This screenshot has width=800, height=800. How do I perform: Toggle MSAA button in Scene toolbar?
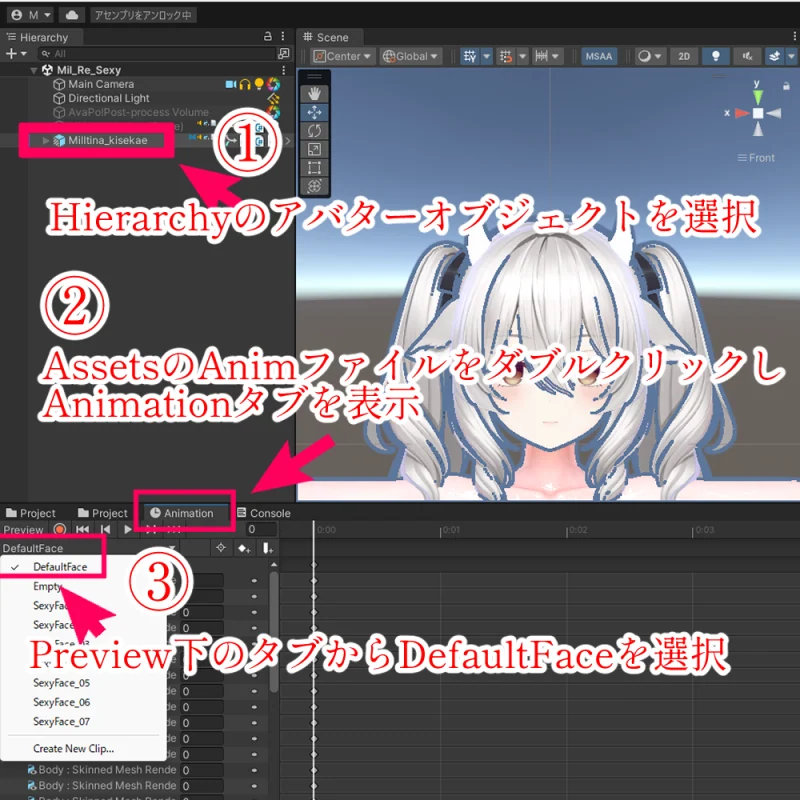[x=598, y=56]
